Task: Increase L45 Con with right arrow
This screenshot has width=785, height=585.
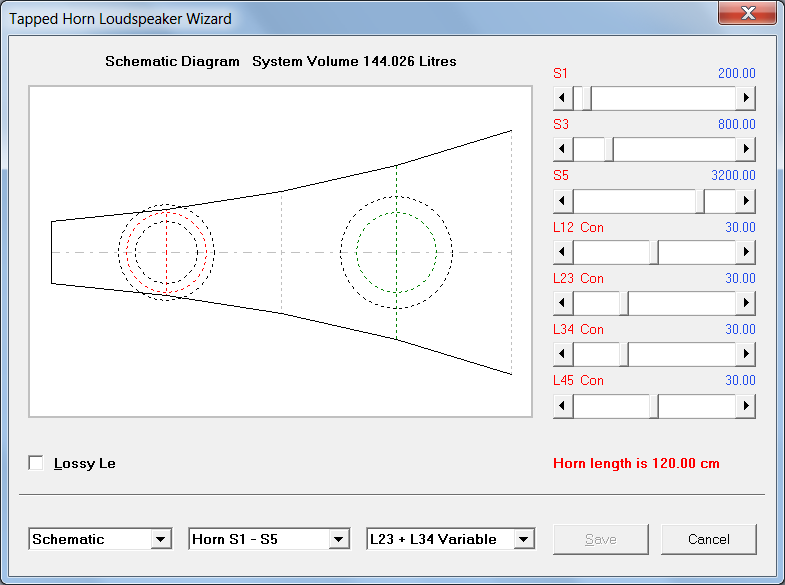Action: point(745,406)
